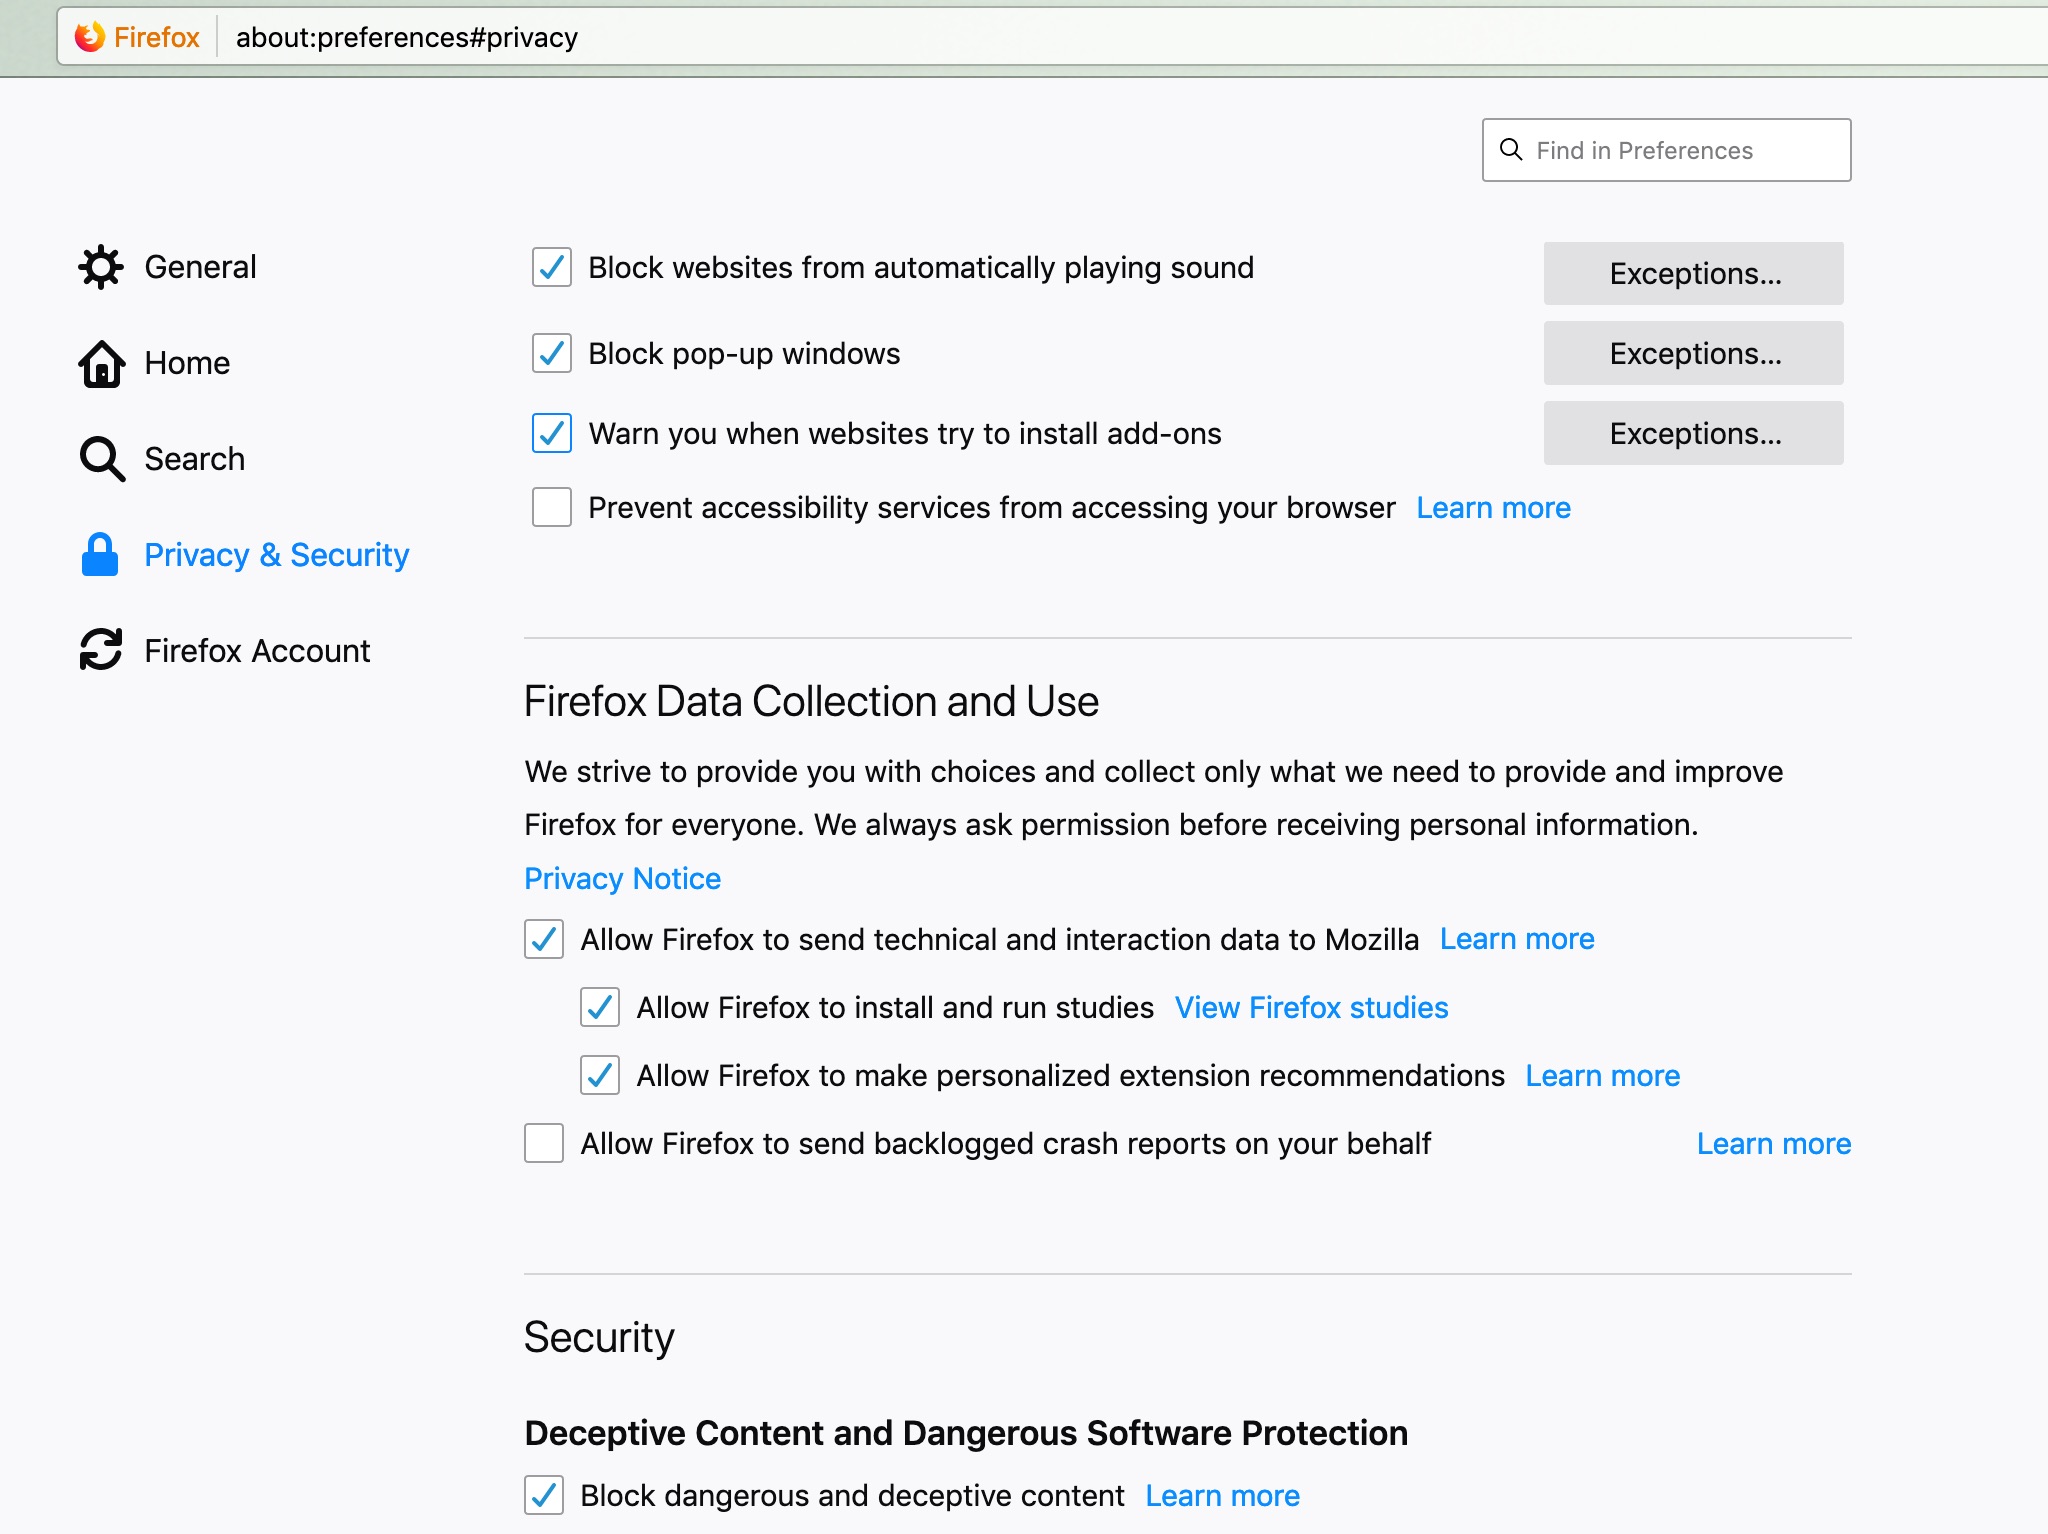Select the Firefox Account sync icon

(x=102, y=649)
